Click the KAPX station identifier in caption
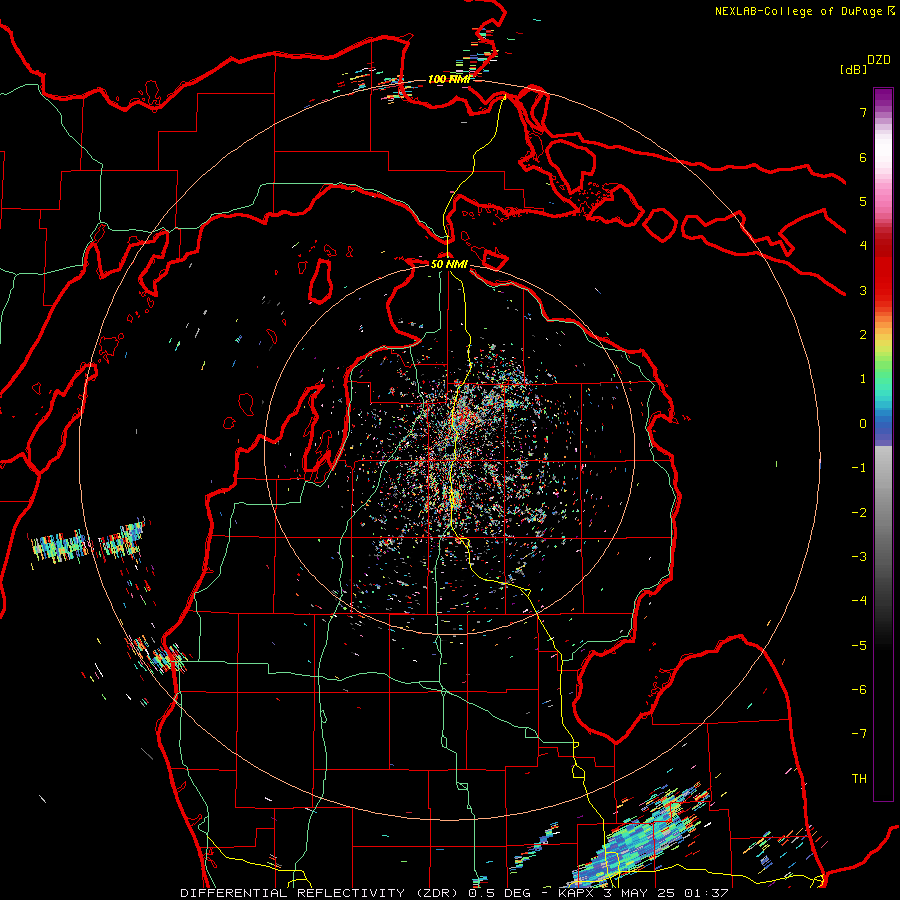The width and height of the screenshot is (900, 900). [x=578, y=893]
